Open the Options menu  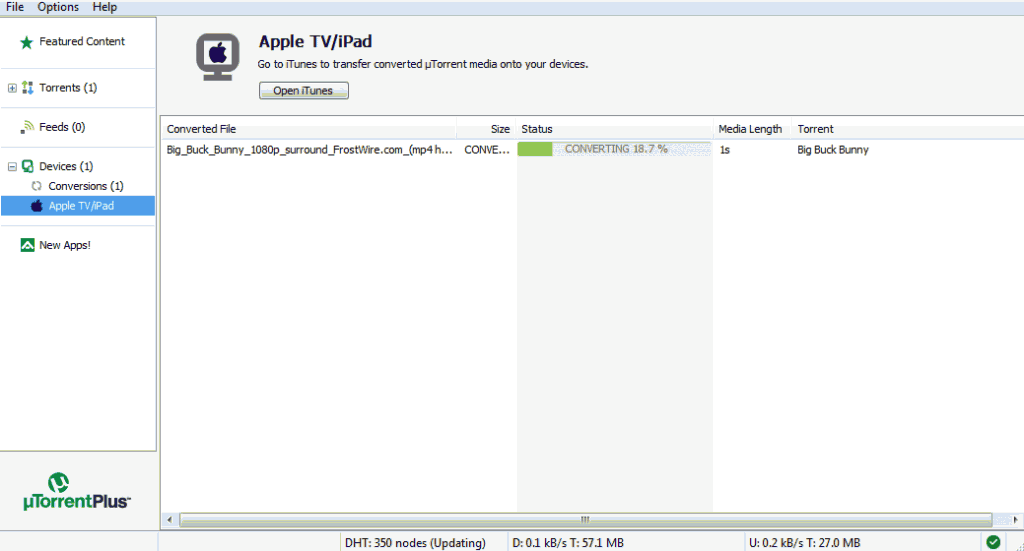click(x=58, y=7)
